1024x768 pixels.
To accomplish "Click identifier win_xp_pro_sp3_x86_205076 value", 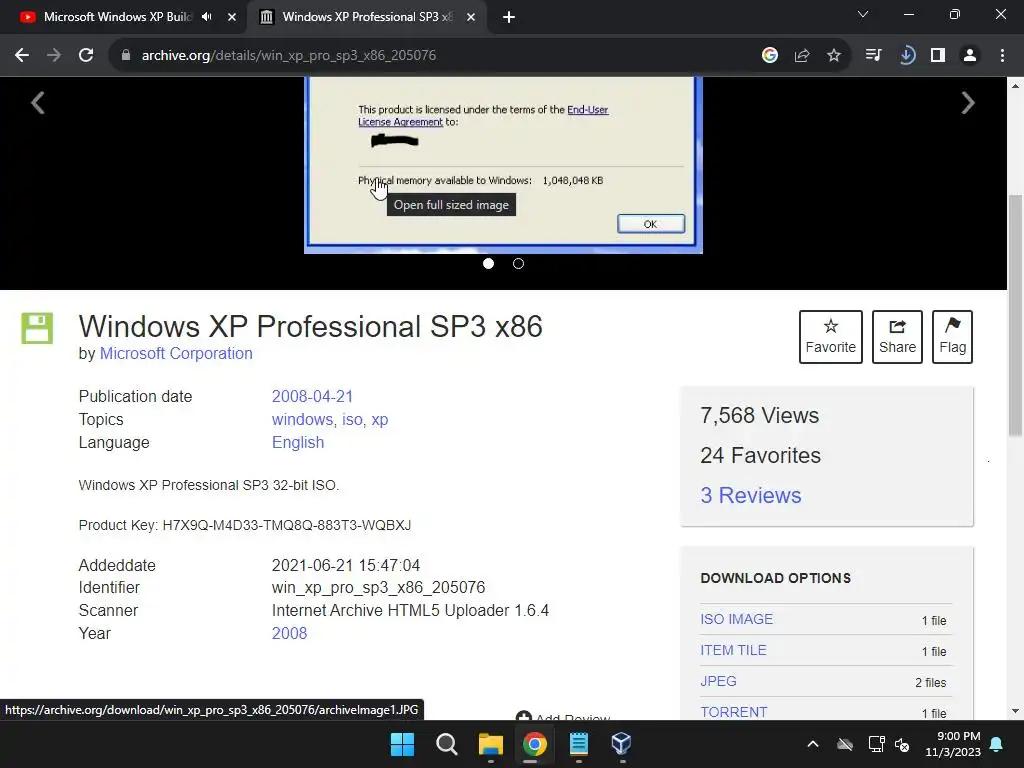I will [378, 588].
